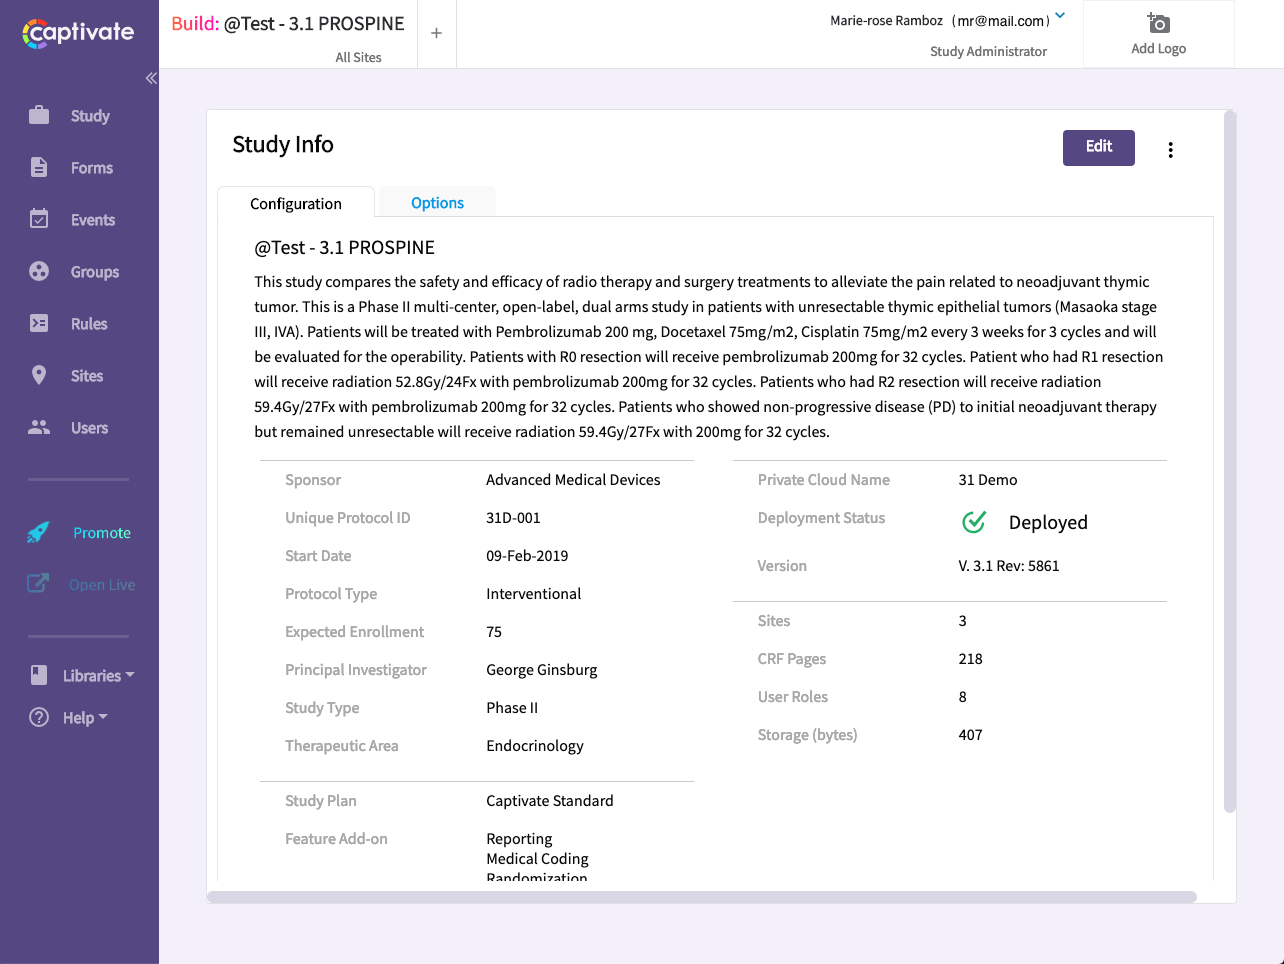Viewport: 1284px width, 964px height.
Task: Click the vertical scrollbar of Study Info panel
Action: [1230, 460]
